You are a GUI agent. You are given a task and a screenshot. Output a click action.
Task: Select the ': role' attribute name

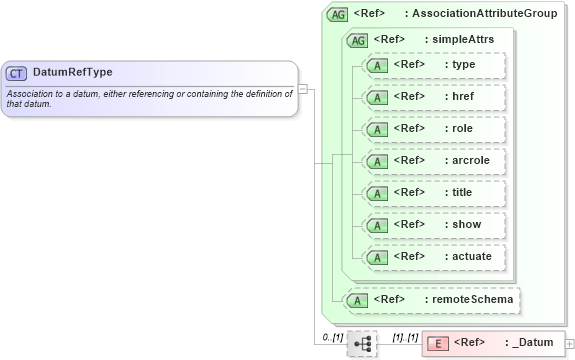point(458,128)
